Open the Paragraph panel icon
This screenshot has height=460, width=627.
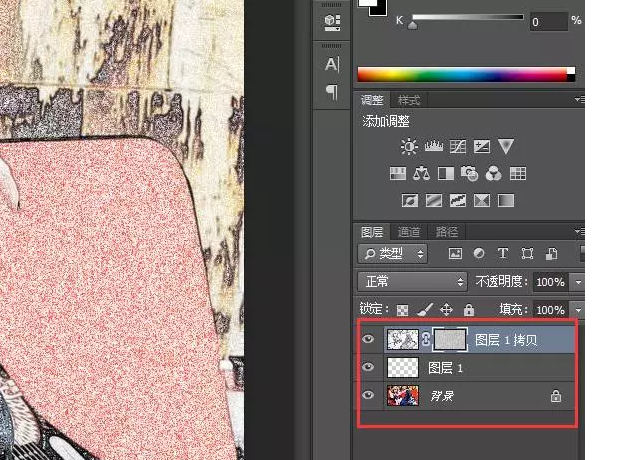332,92
